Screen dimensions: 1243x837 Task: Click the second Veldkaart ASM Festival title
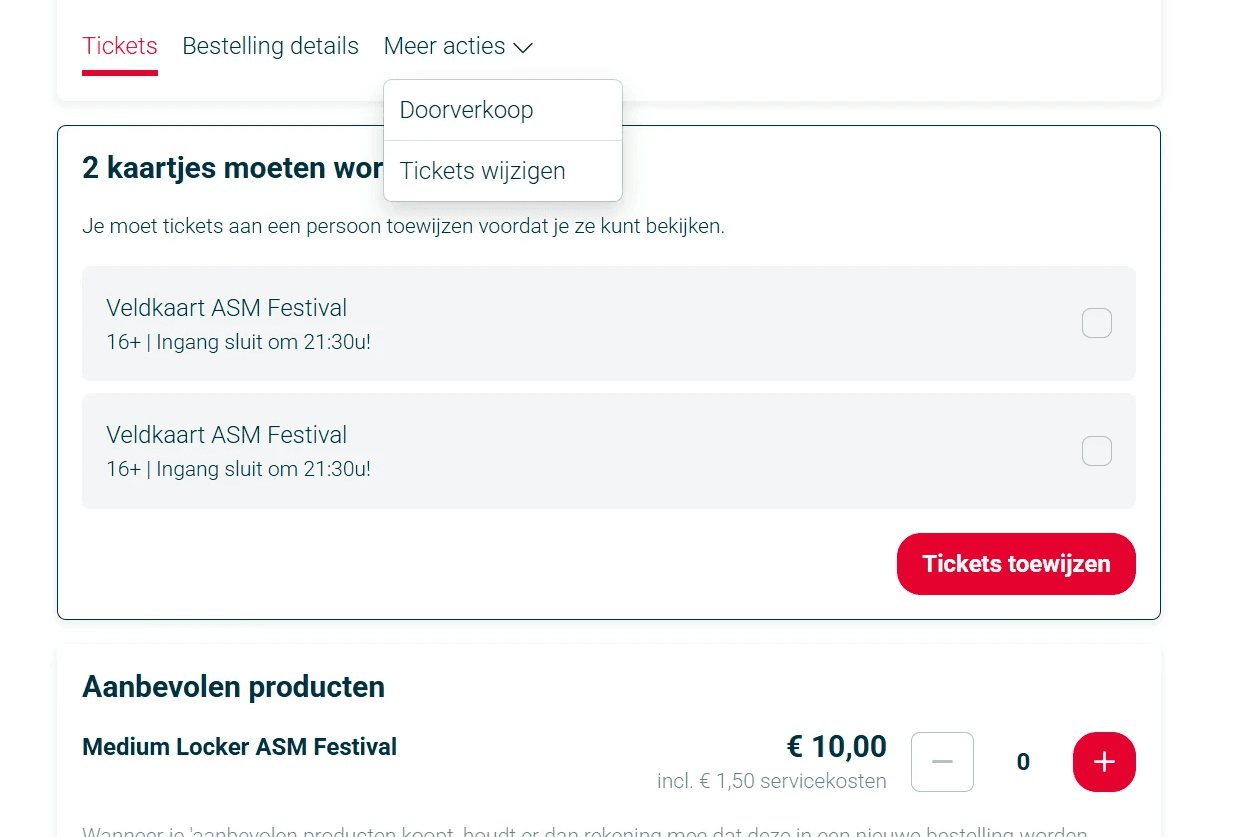(x=227, y=435)
